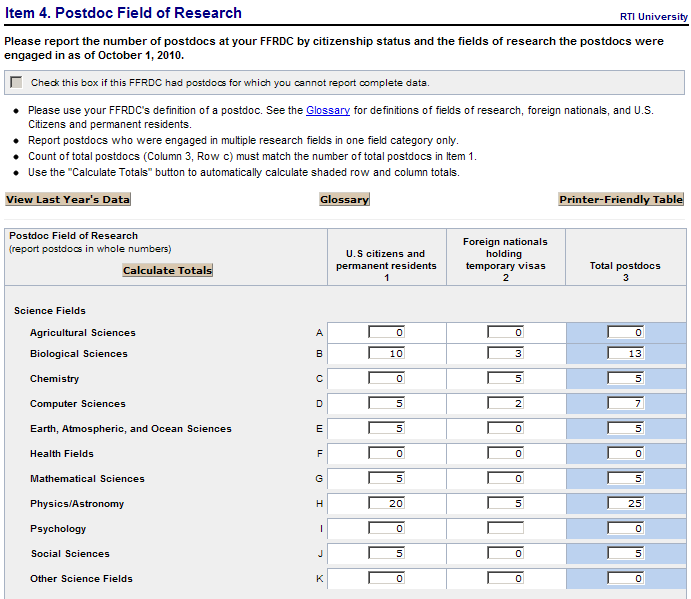Focus Computer Sciences U.S. citizens field
The height and width of the screenshot is (599, 691).
click(386, 404)
